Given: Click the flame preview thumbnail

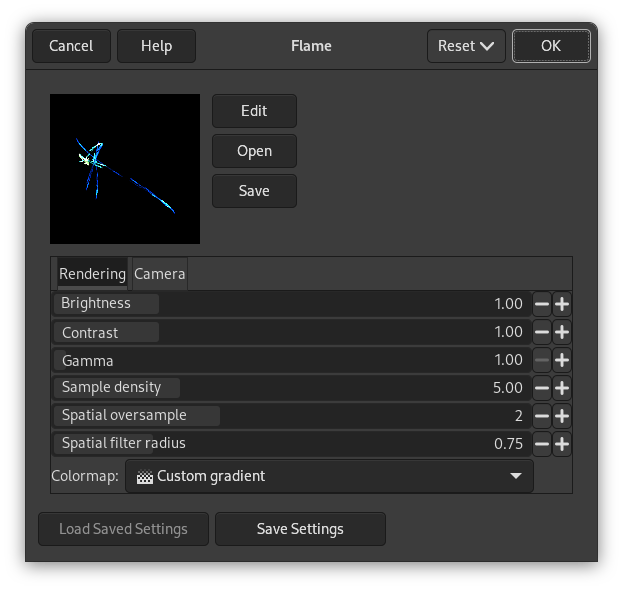Looking at the screenshot, I should tap(125, 169).
